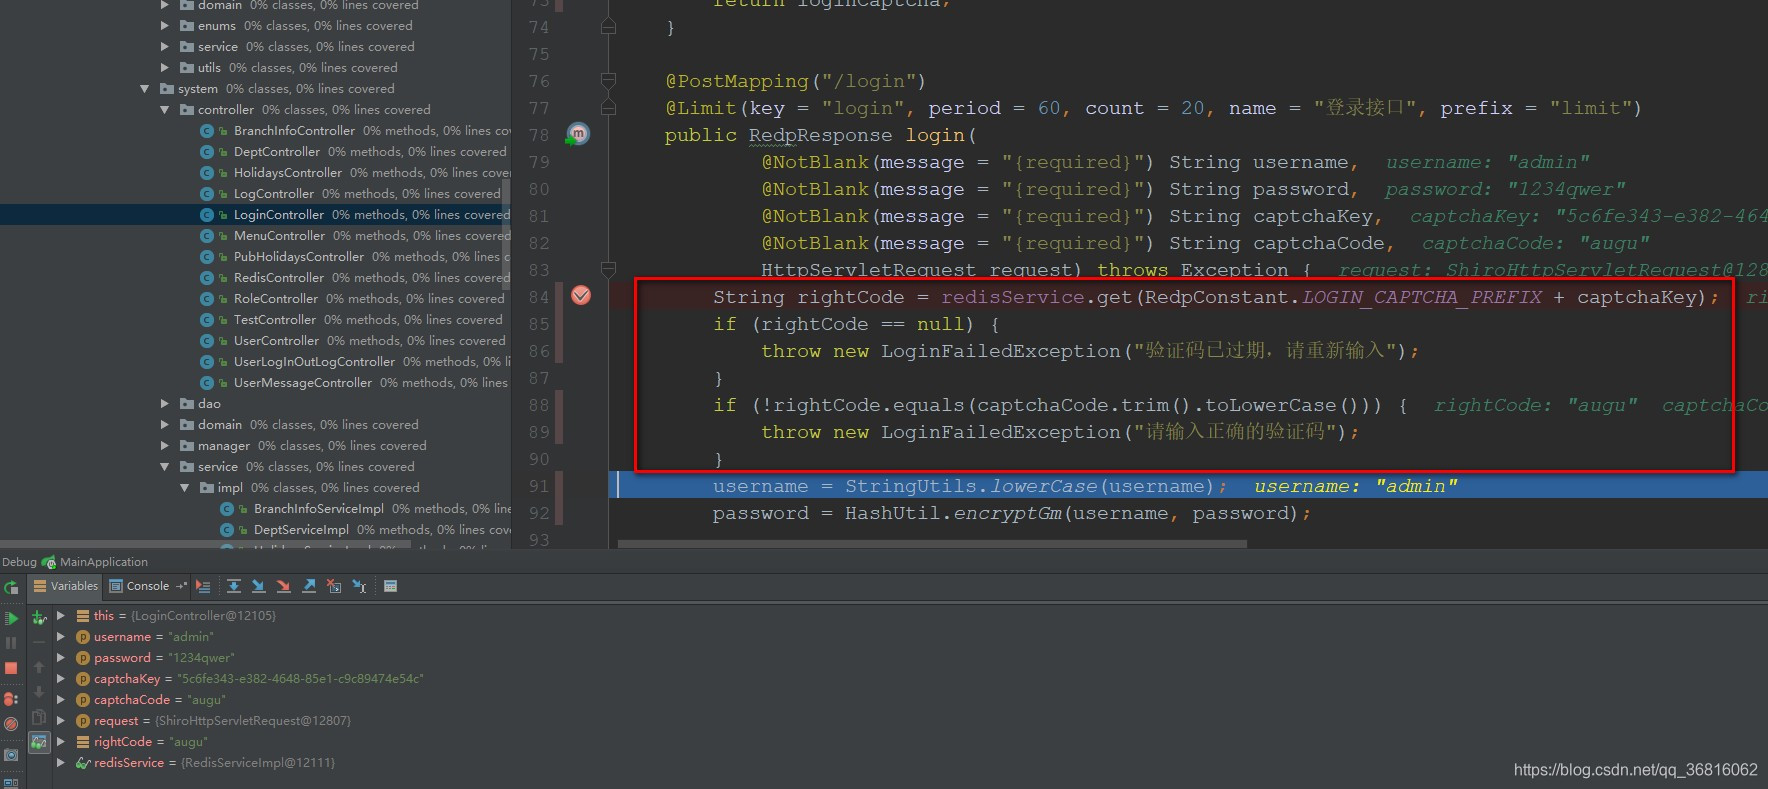Expand the password variable
The image size is (1768, 789).
[x=61, y=657]
